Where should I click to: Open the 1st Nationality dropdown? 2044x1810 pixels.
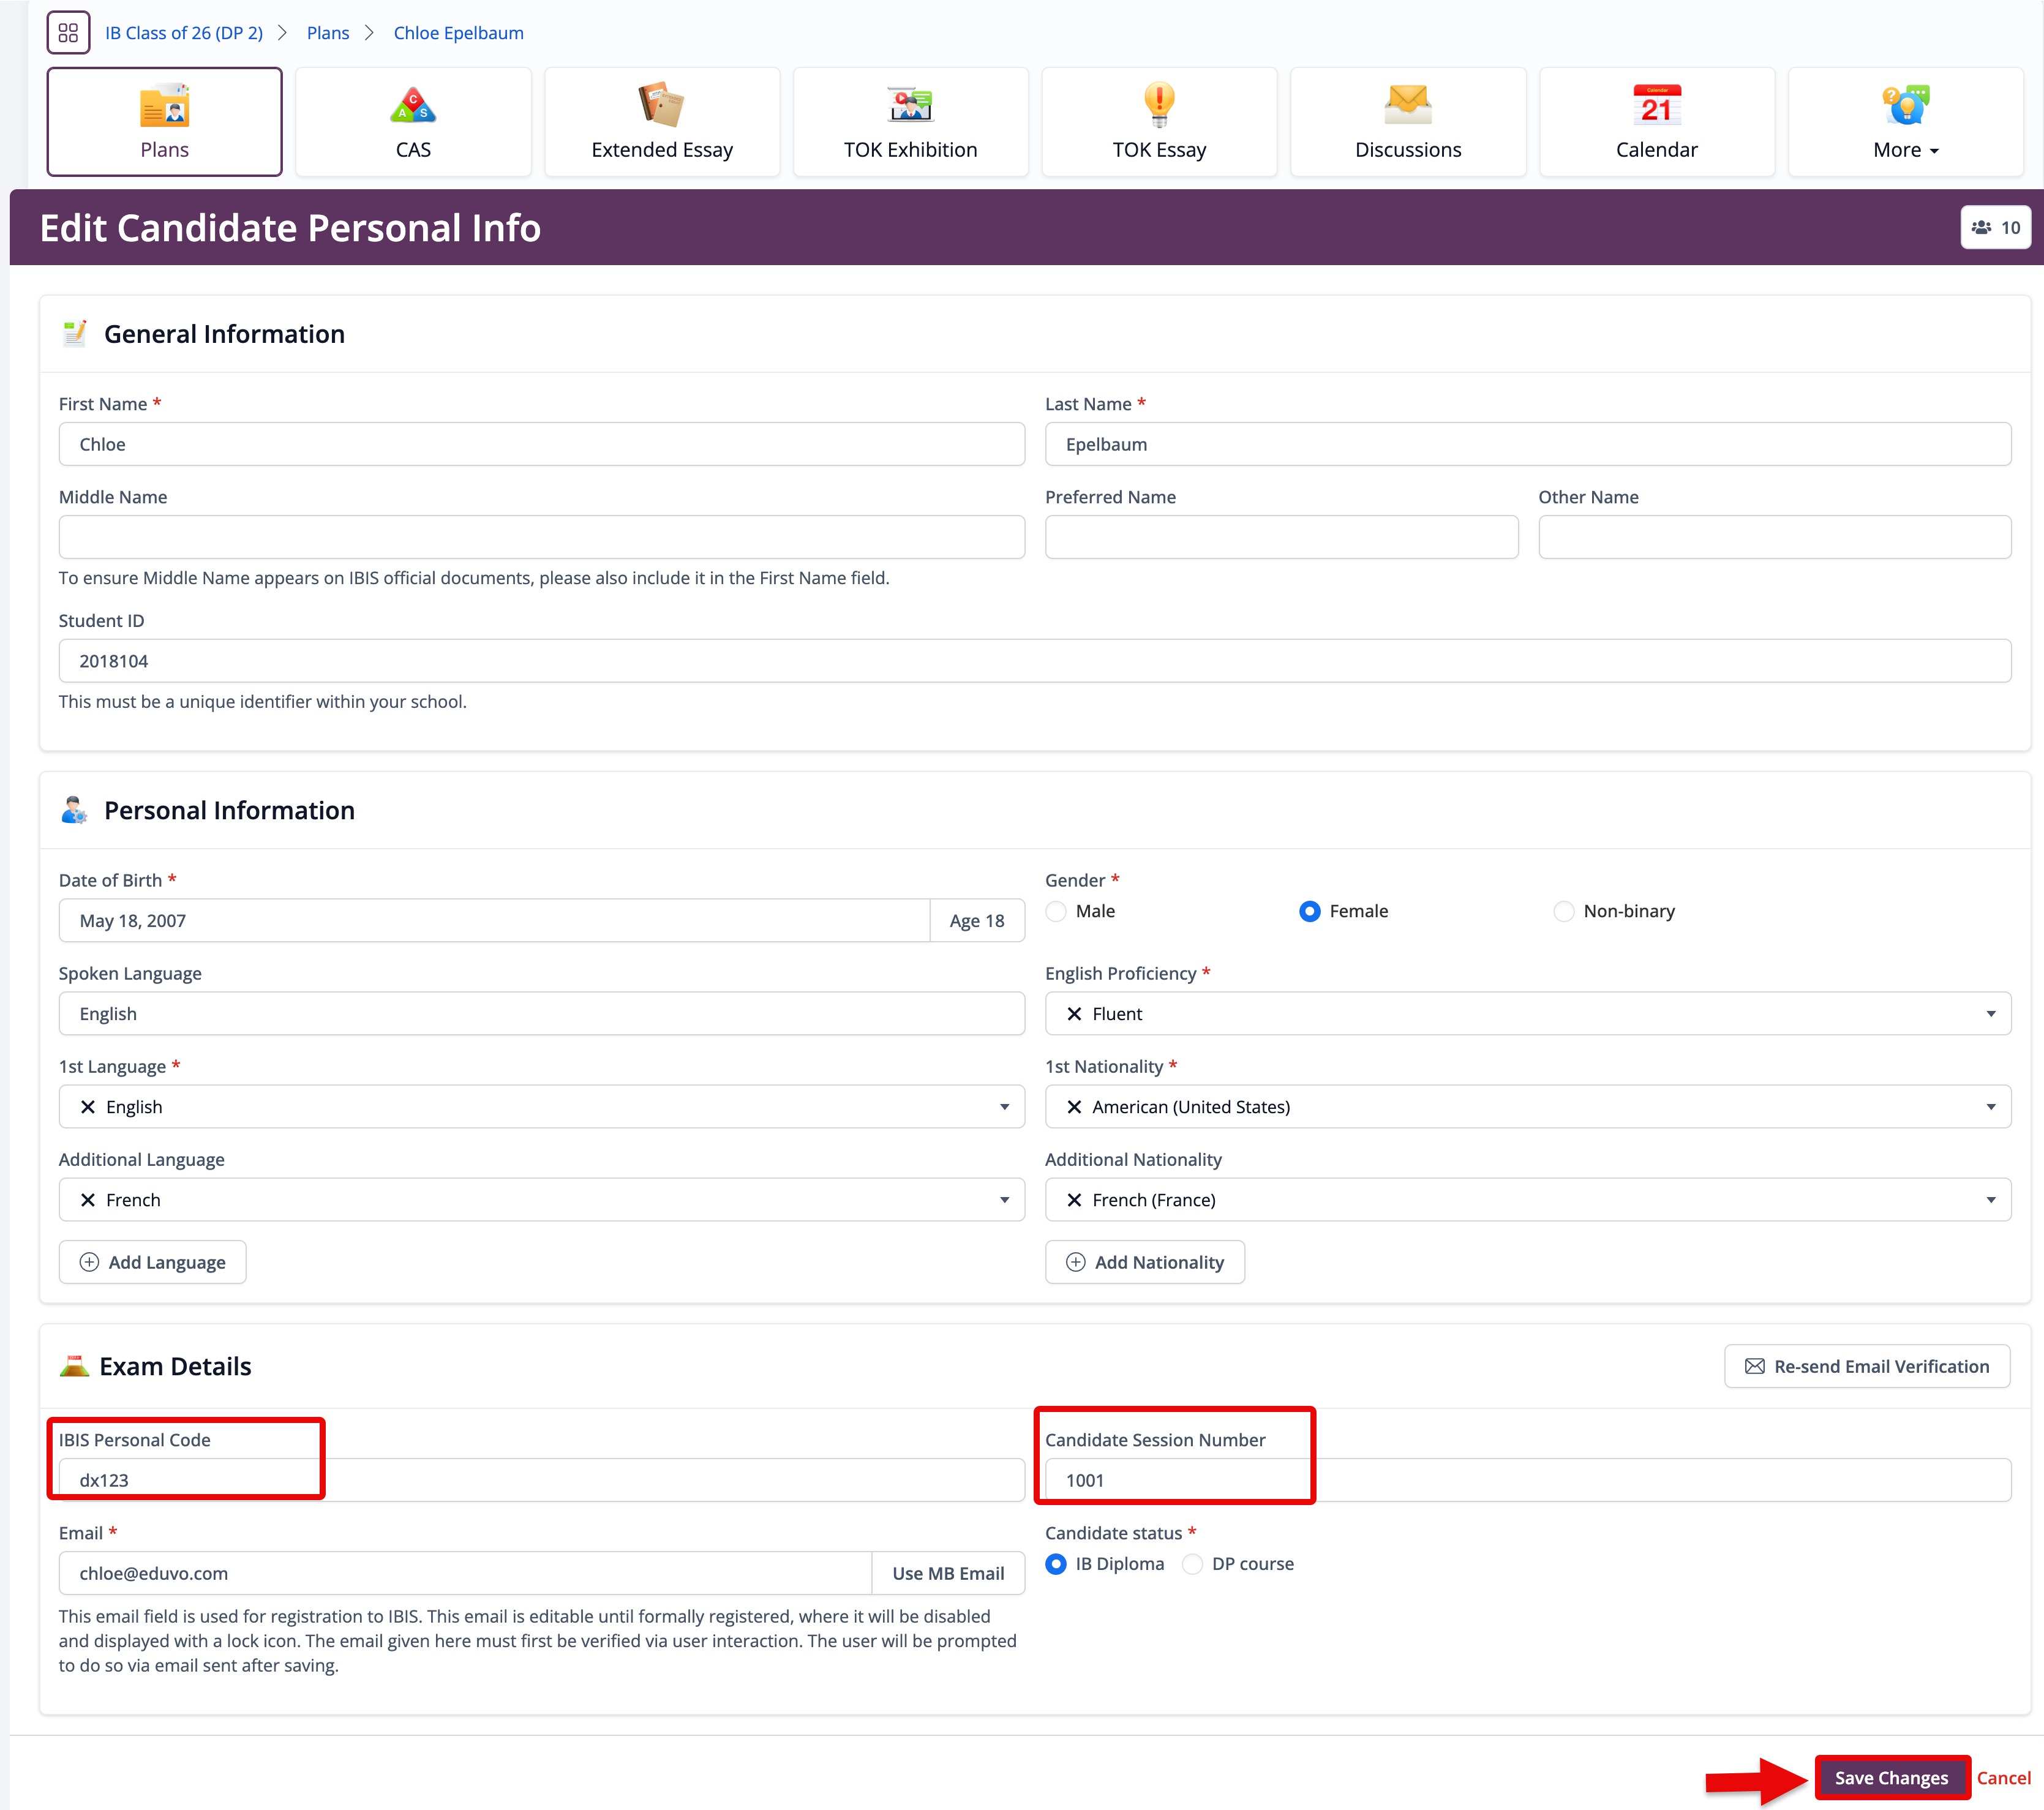pyautogui.click(x=1990, y=1107)
